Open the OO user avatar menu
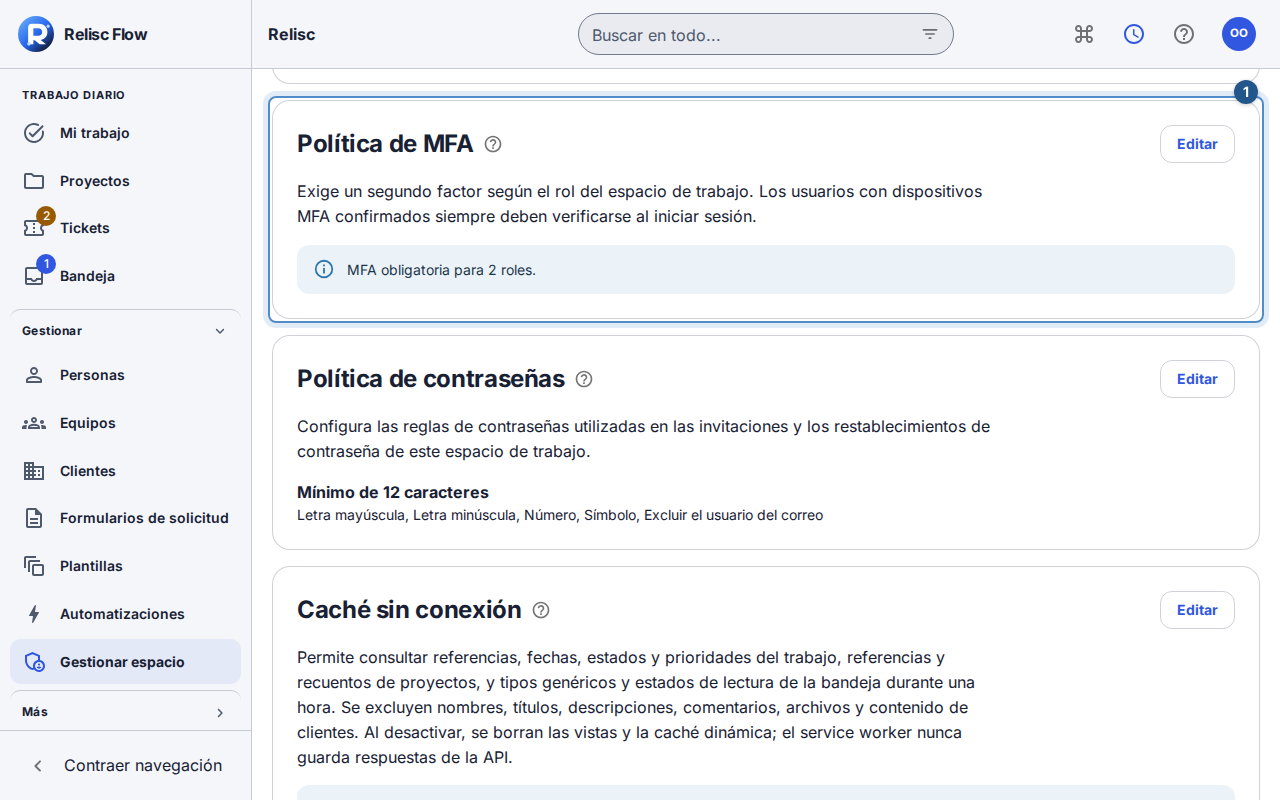The image size is (1280, 800). pos(1239,34)
